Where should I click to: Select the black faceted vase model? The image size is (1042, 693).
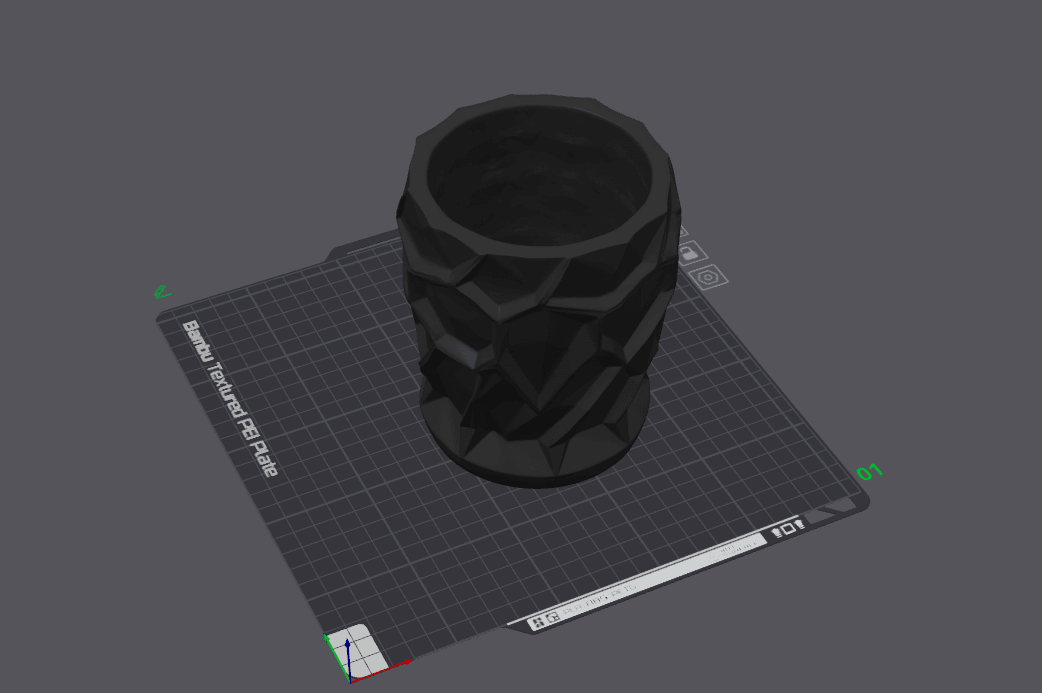537,290
